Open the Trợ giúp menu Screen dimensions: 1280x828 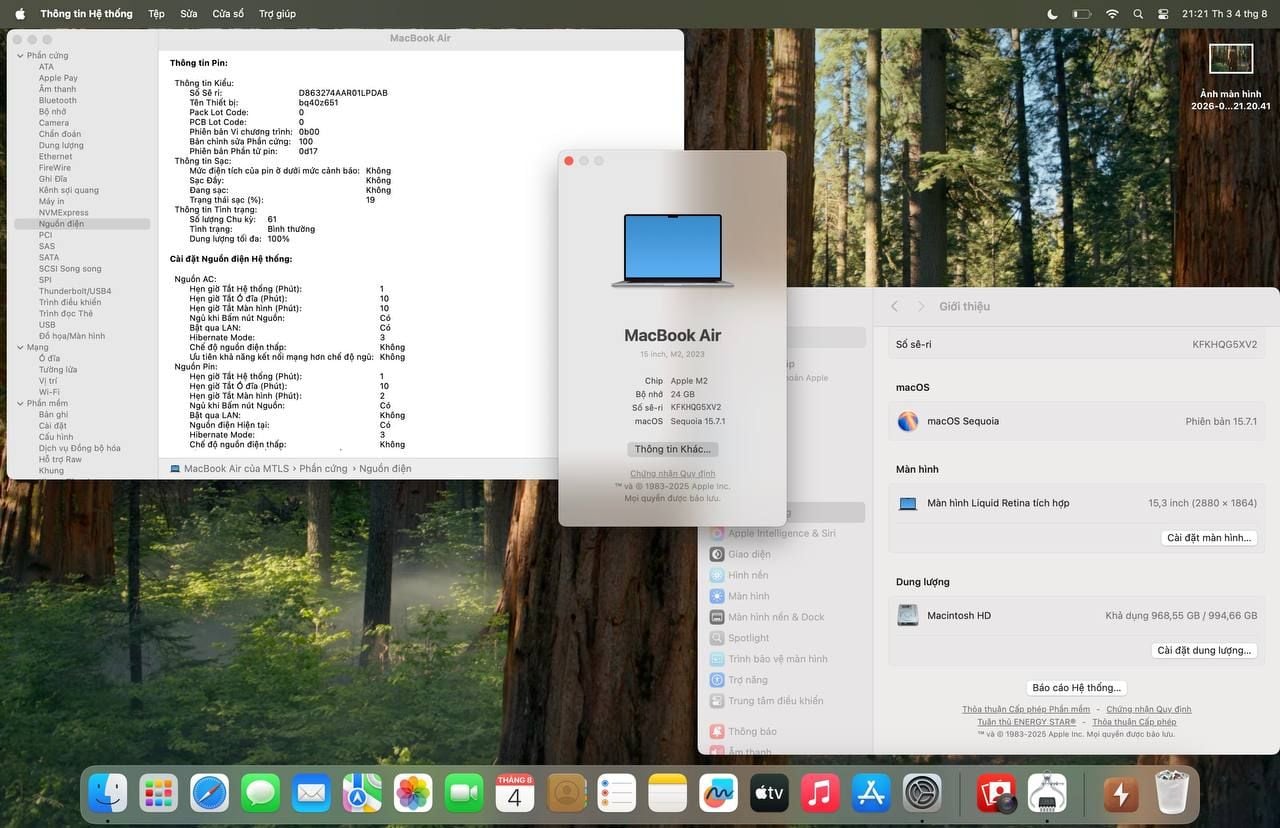[x=277, y=14]
